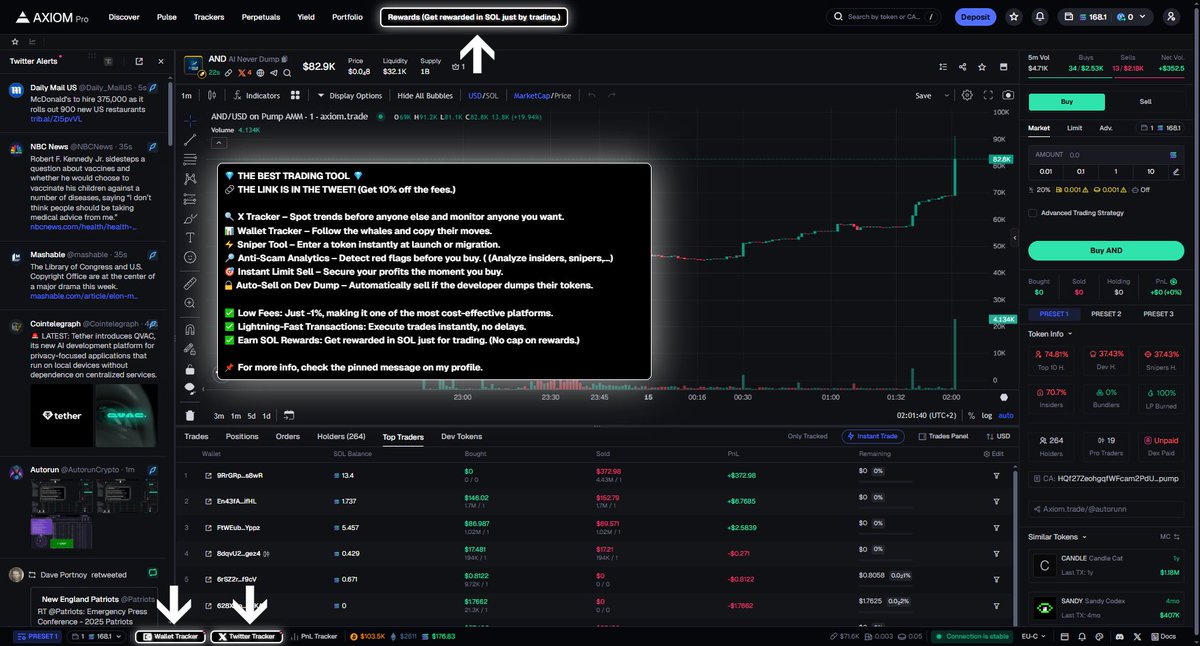
Task: Close the Twitter Alerts panel
Action: tap(160, 61)
